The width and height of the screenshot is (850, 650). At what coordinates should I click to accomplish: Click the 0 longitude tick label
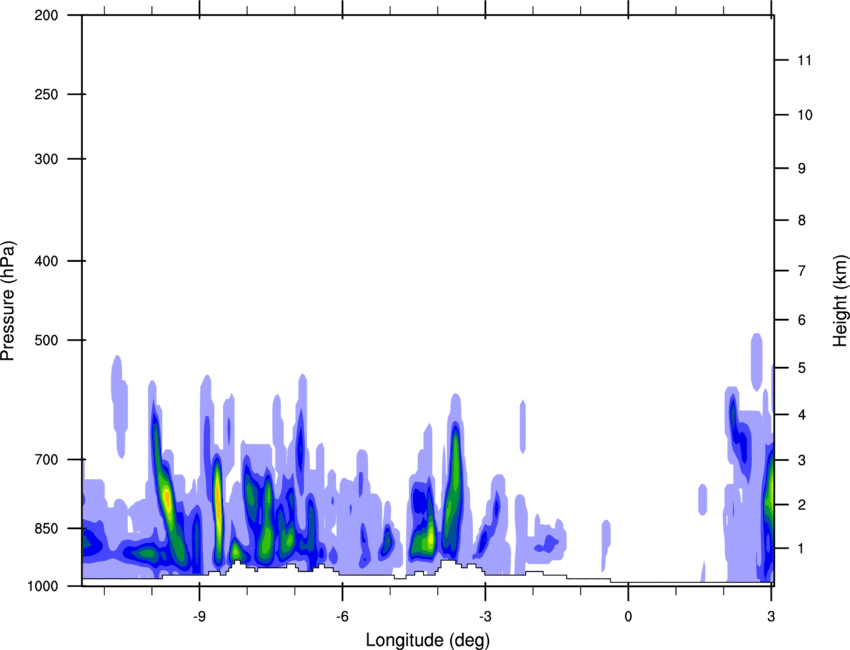click(x=628, y=617)
